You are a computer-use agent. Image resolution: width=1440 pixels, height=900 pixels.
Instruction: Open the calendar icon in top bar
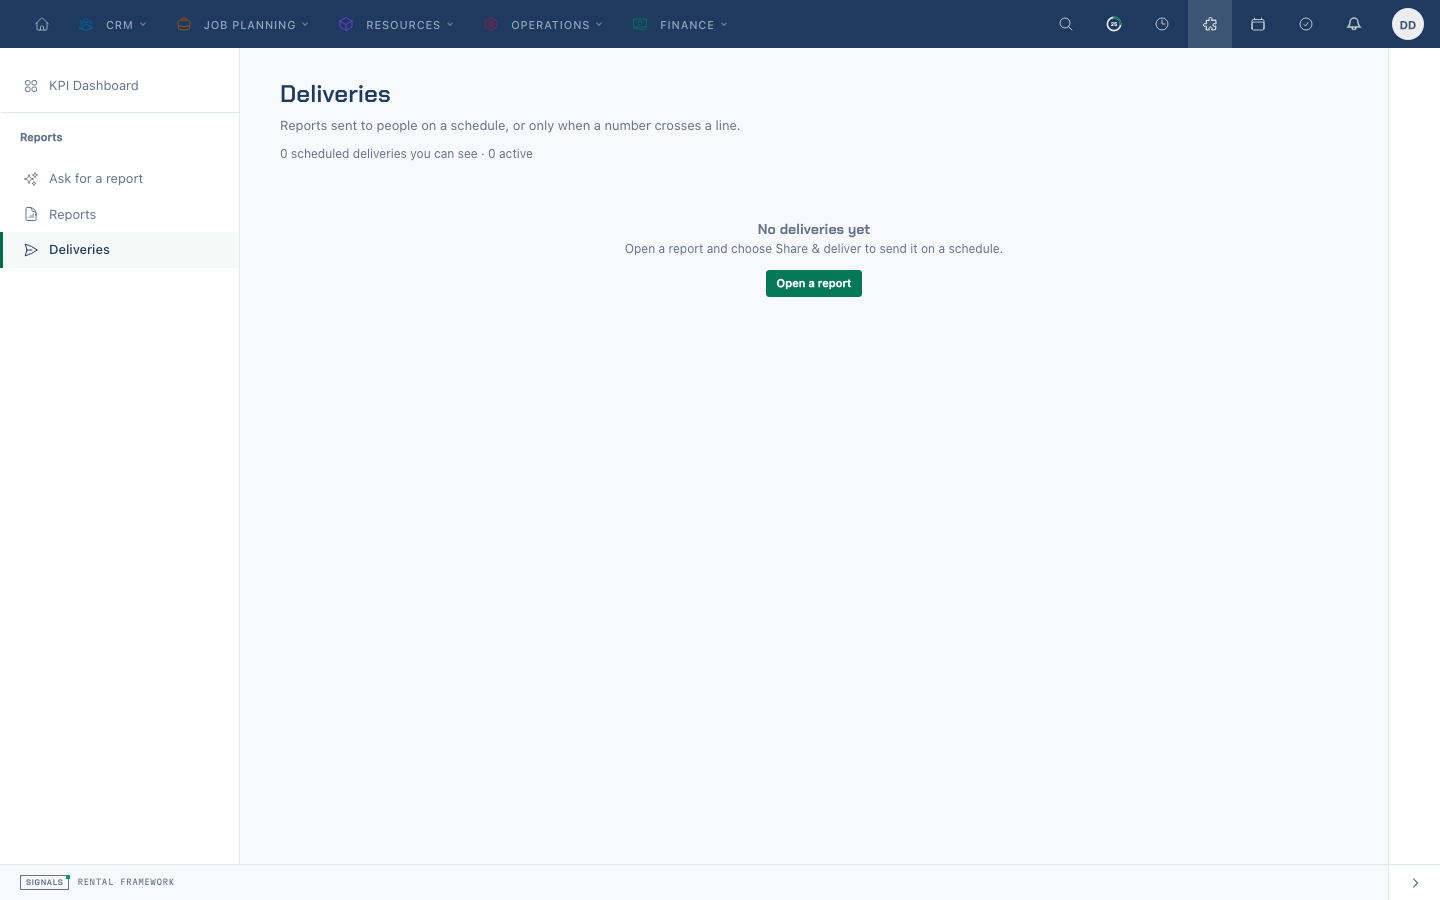point(1258,24)
